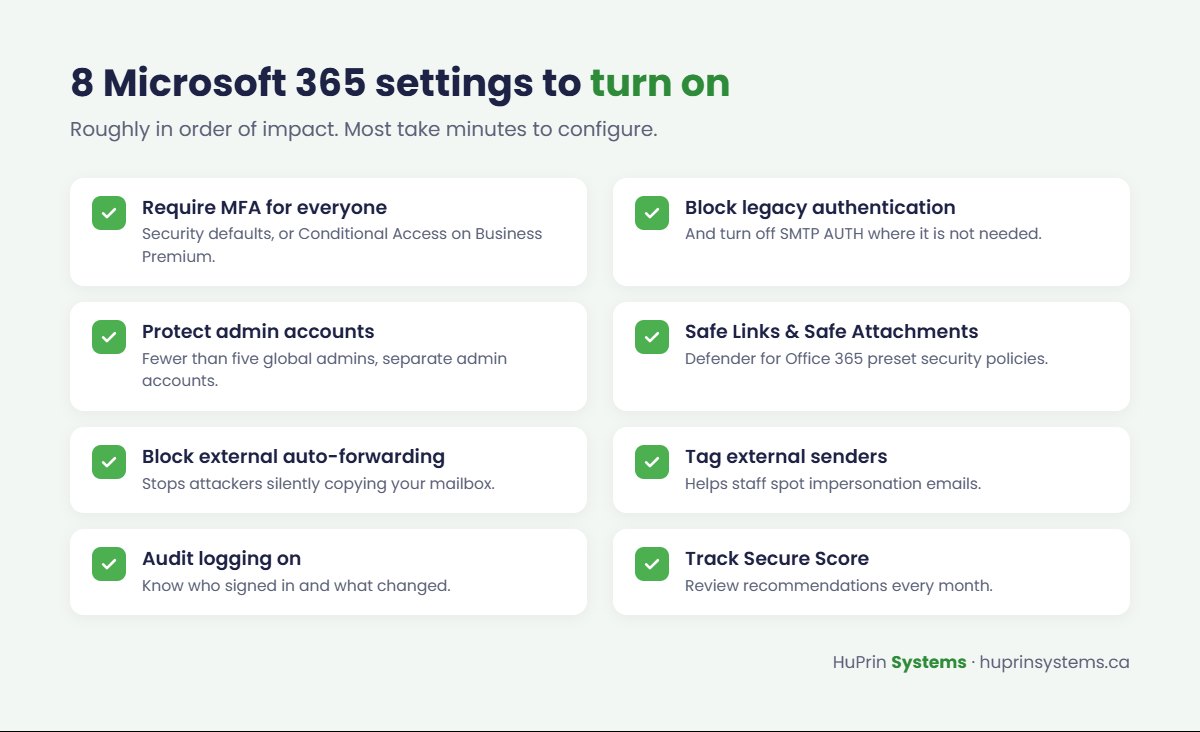Click the HuPrin Systems brand name
Image resolution: width=1200 pixels, height=732 pixels.
click(x=899, y=662)
